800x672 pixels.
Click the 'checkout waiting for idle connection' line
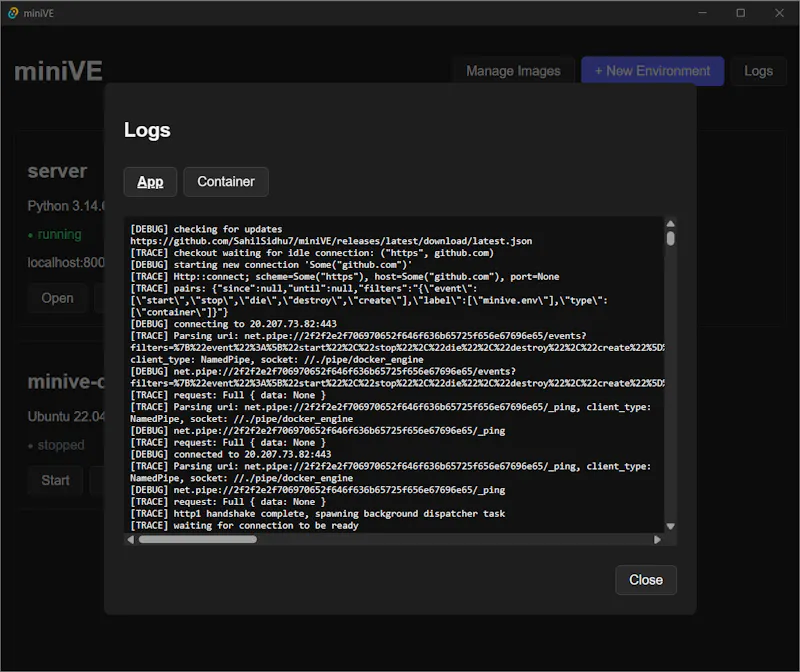(312, 253)
